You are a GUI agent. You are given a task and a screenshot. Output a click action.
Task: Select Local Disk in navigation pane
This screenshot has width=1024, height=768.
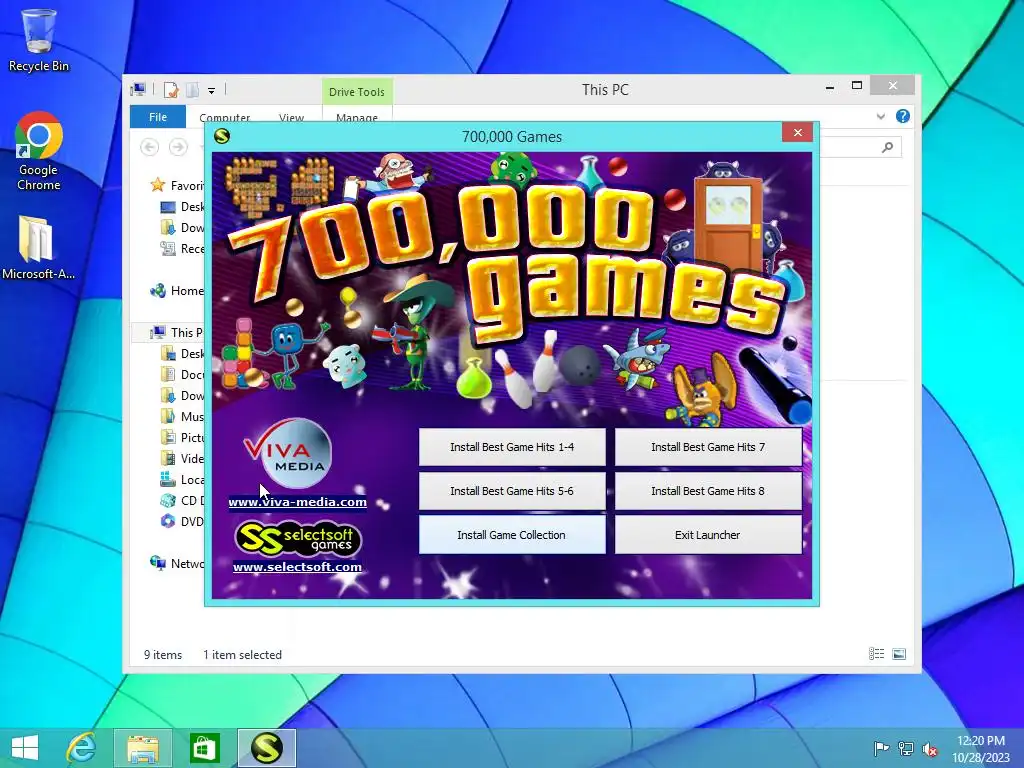click(182, 479)
